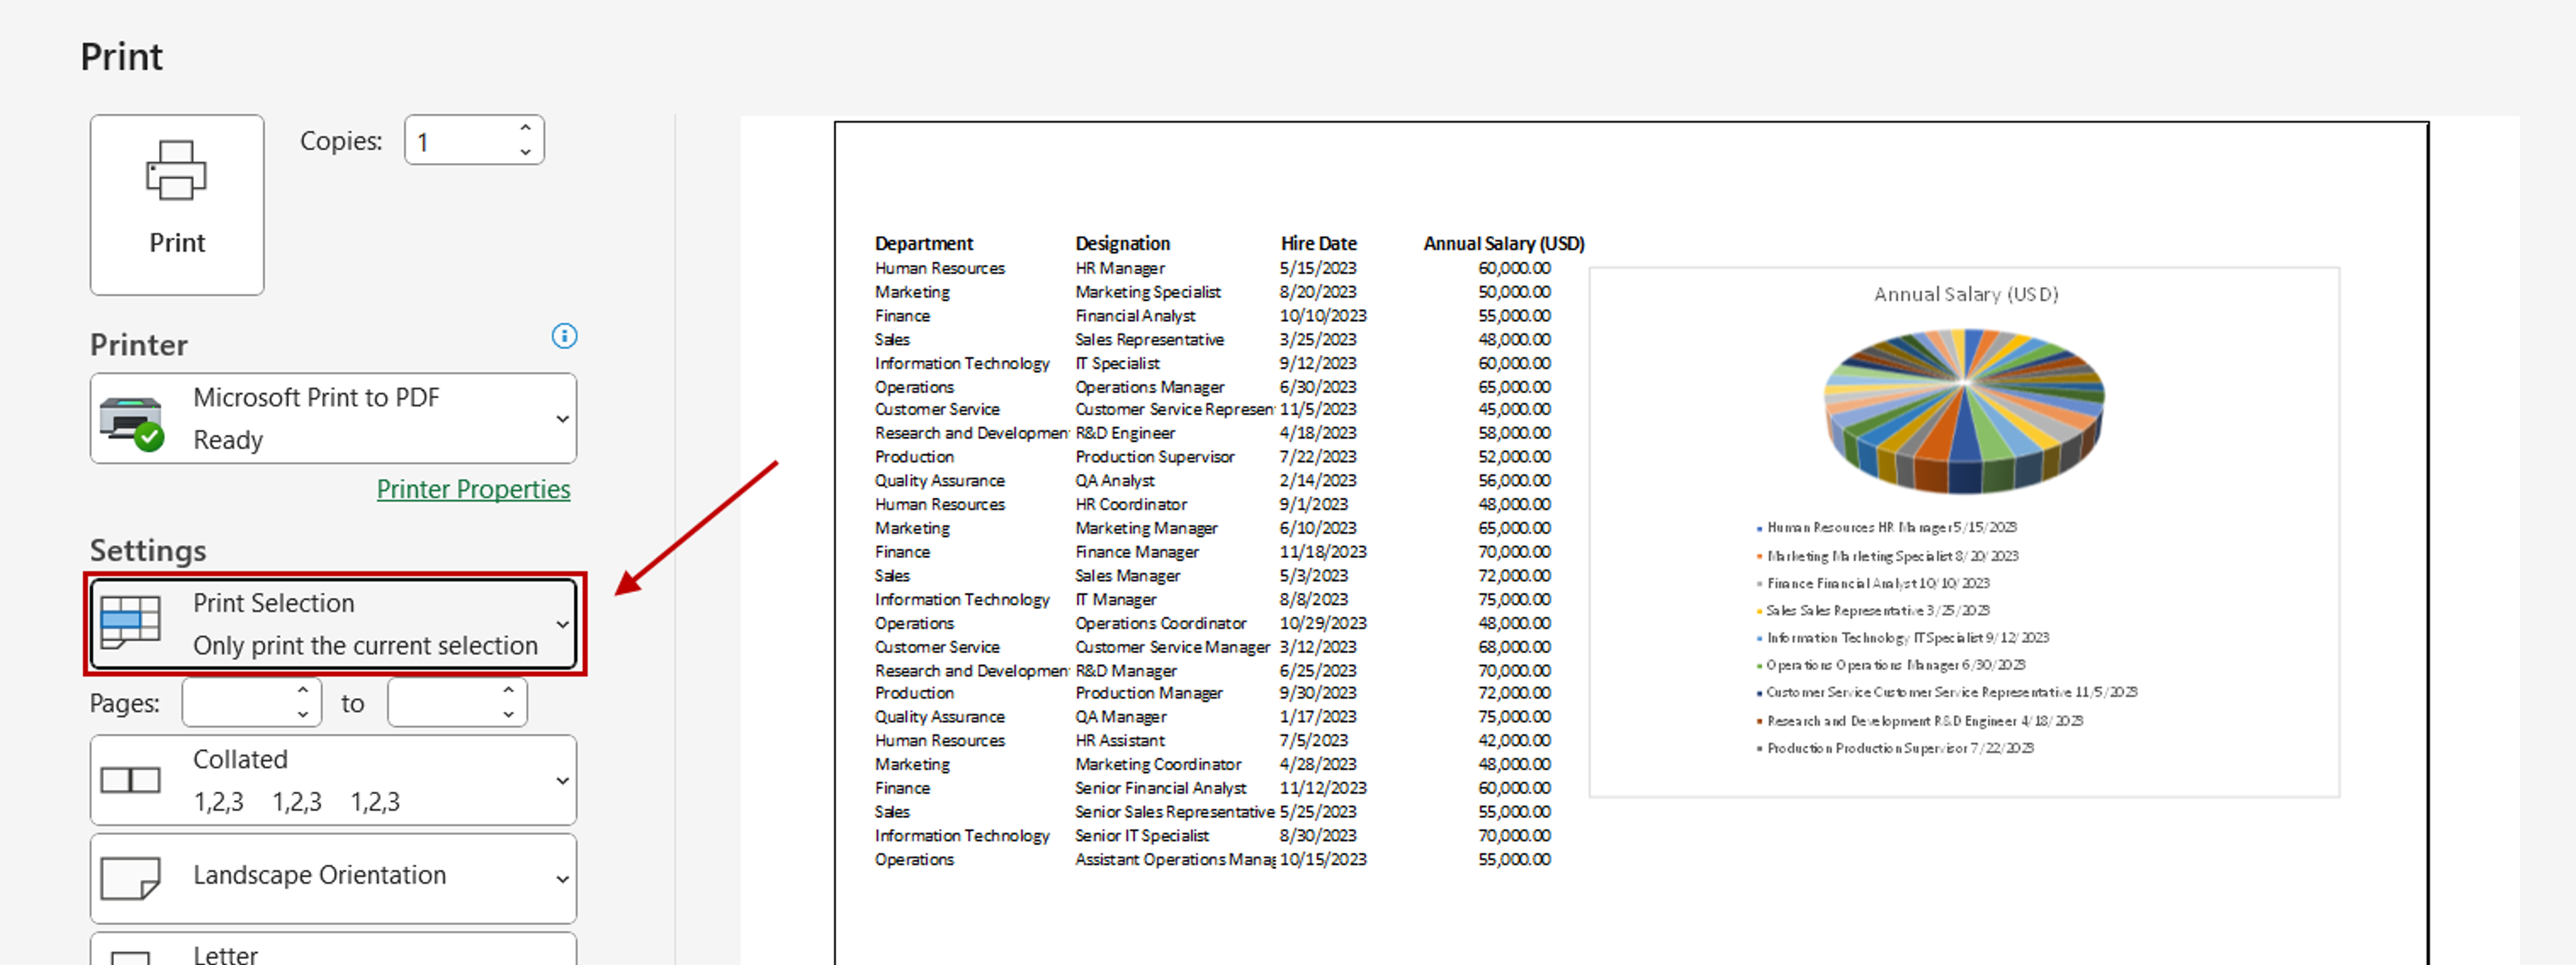Decrement the Pages end number
Screen dimensions: 2576x965
pyautogui.click(x=509, y=715)
